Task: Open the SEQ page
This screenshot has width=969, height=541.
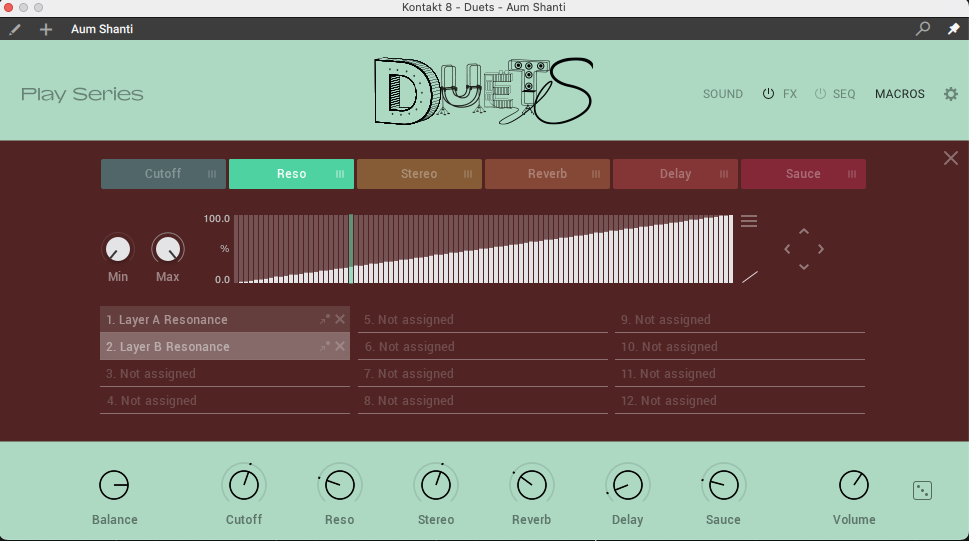Action: [x=844, y=94]
